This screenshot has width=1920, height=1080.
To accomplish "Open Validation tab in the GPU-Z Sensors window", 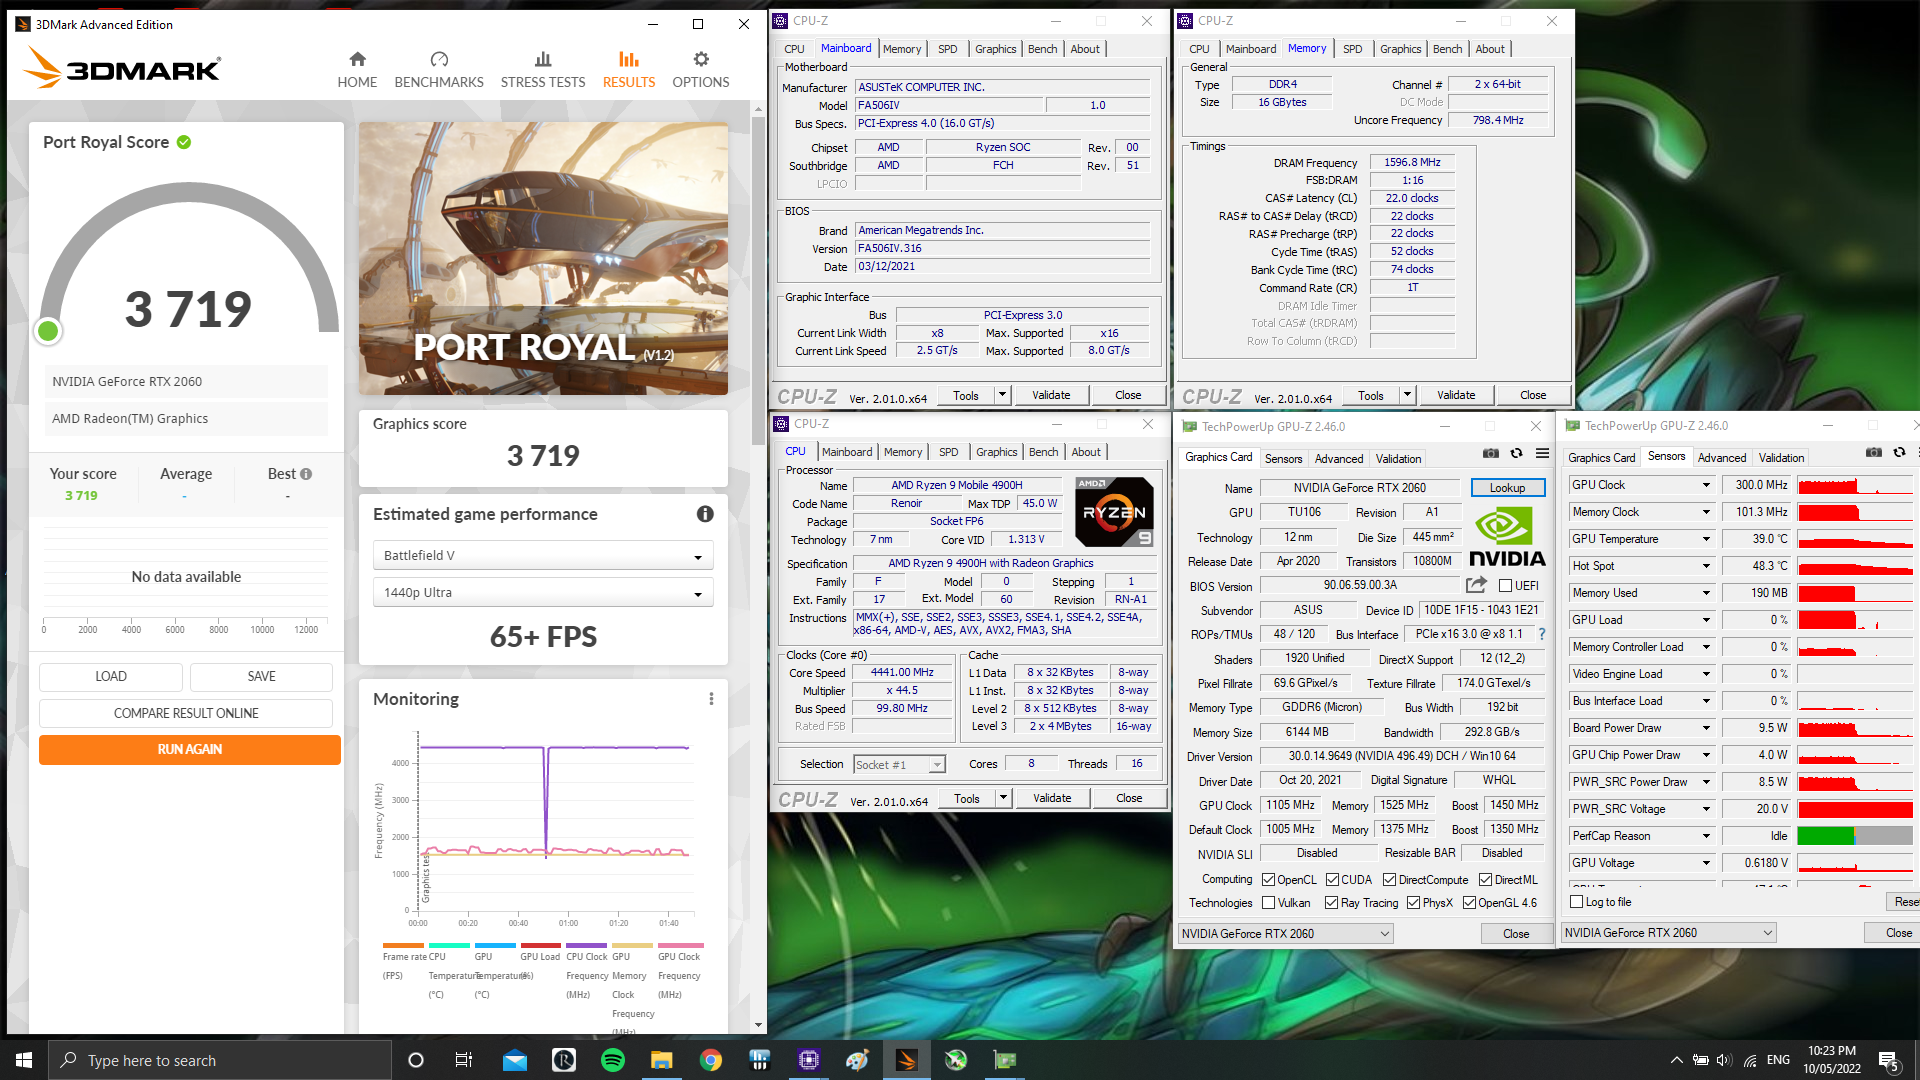I will 1781,458.
